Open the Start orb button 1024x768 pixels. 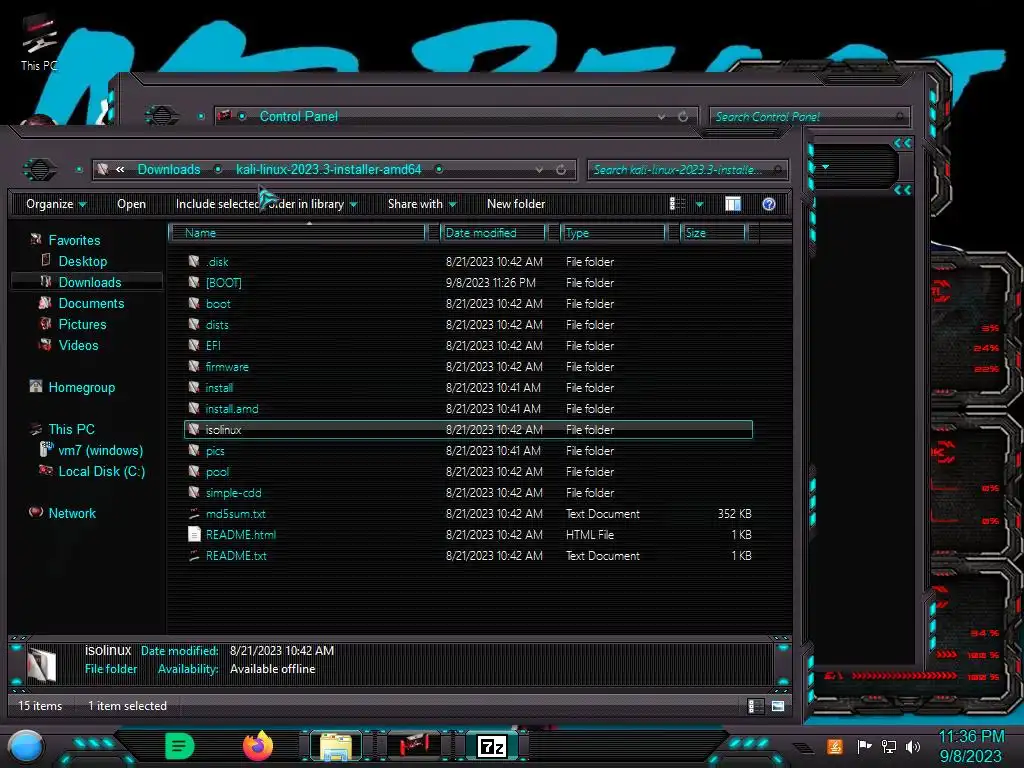click(x=26, y=746)
